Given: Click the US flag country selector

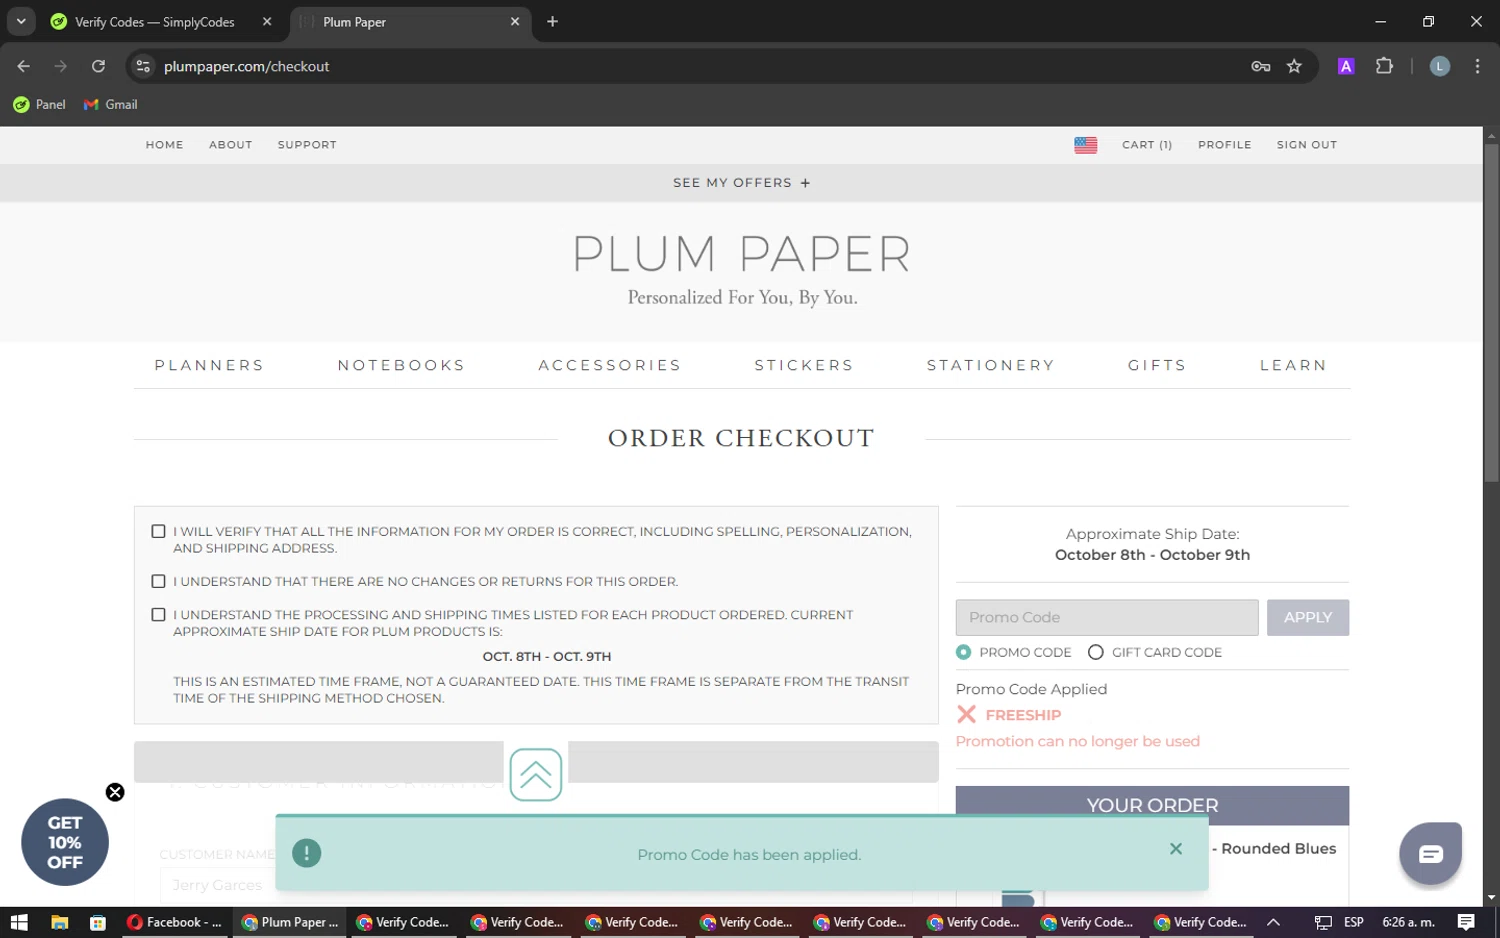Looking at the screenshot, I should 1085,145.
